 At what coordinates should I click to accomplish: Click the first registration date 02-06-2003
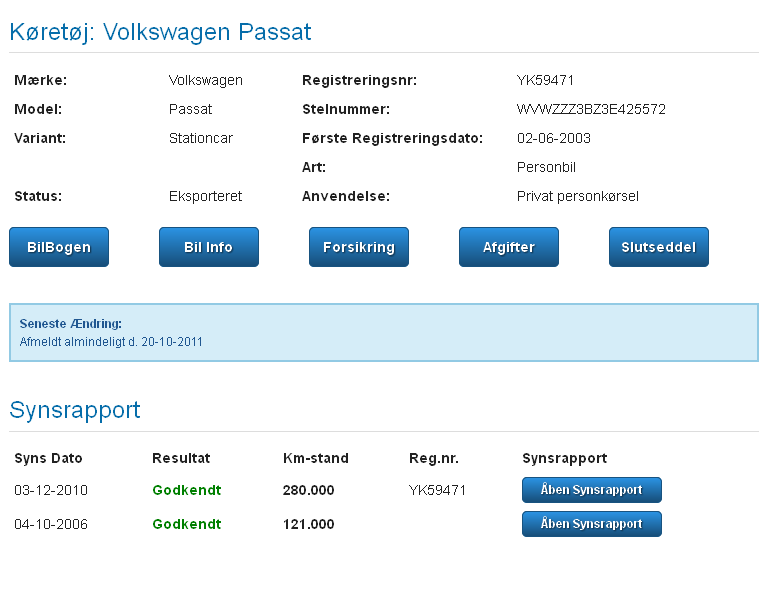point(553,138)
